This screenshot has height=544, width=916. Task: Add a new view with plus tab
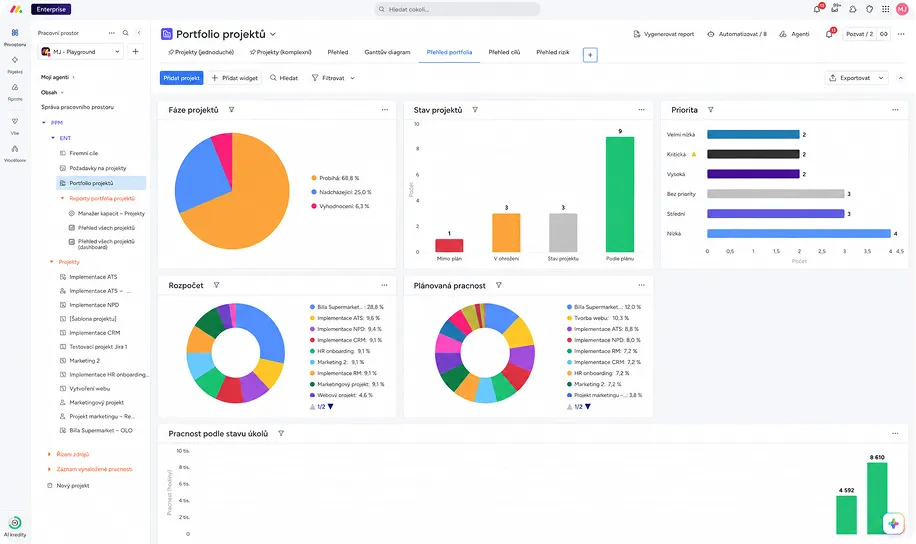[x=590, y=55]
